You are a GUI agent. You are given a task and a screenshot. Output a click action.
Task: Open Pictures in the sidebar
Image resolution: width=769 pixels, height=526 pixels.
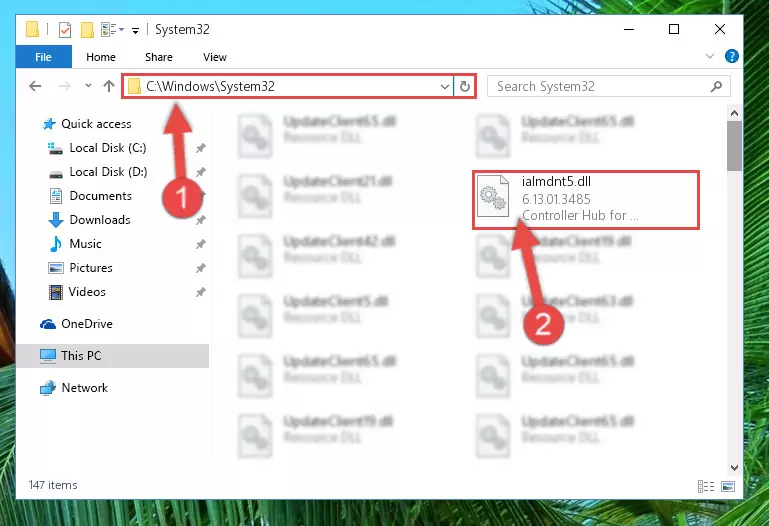pyautogui.click(x=91, y=268)
